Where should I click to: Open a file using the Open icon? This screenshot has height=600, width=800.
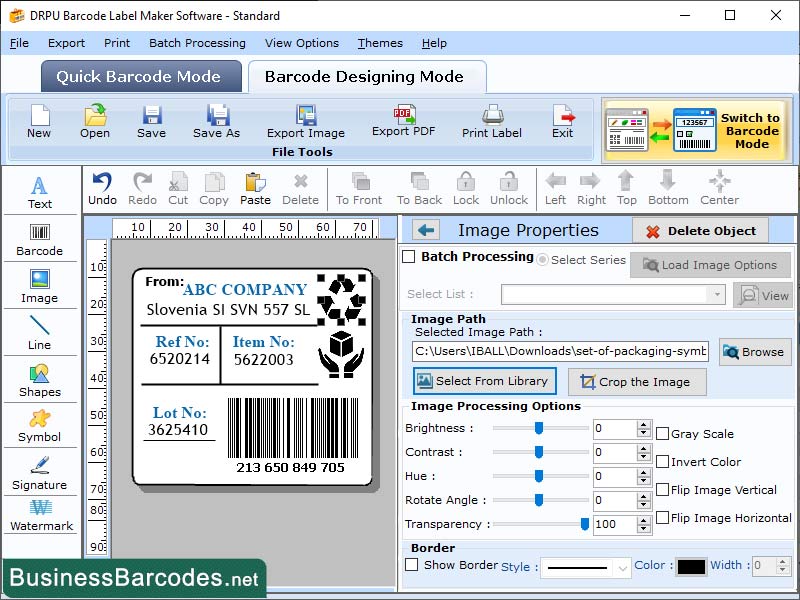pos(95,121)
